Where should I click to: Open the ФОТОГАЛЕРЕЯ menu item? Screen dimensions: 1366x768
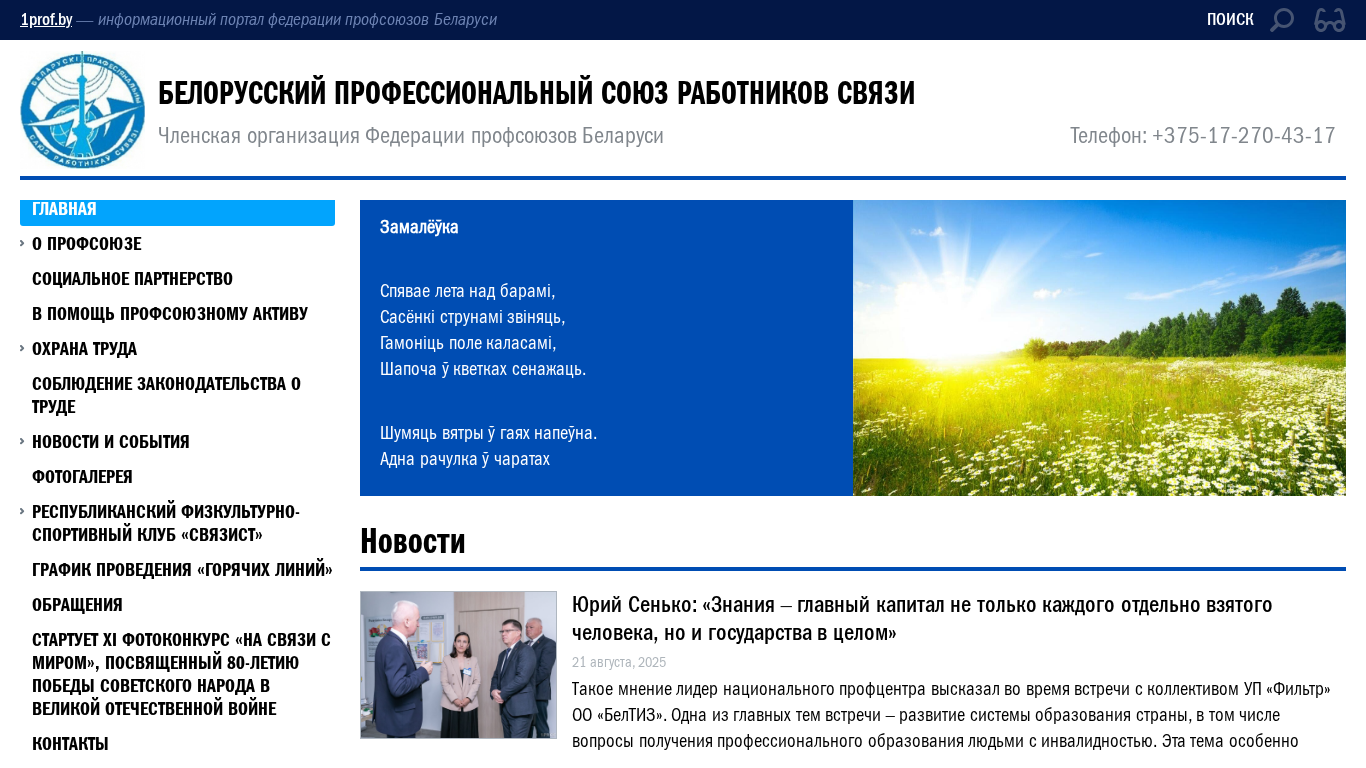(82, 477)
